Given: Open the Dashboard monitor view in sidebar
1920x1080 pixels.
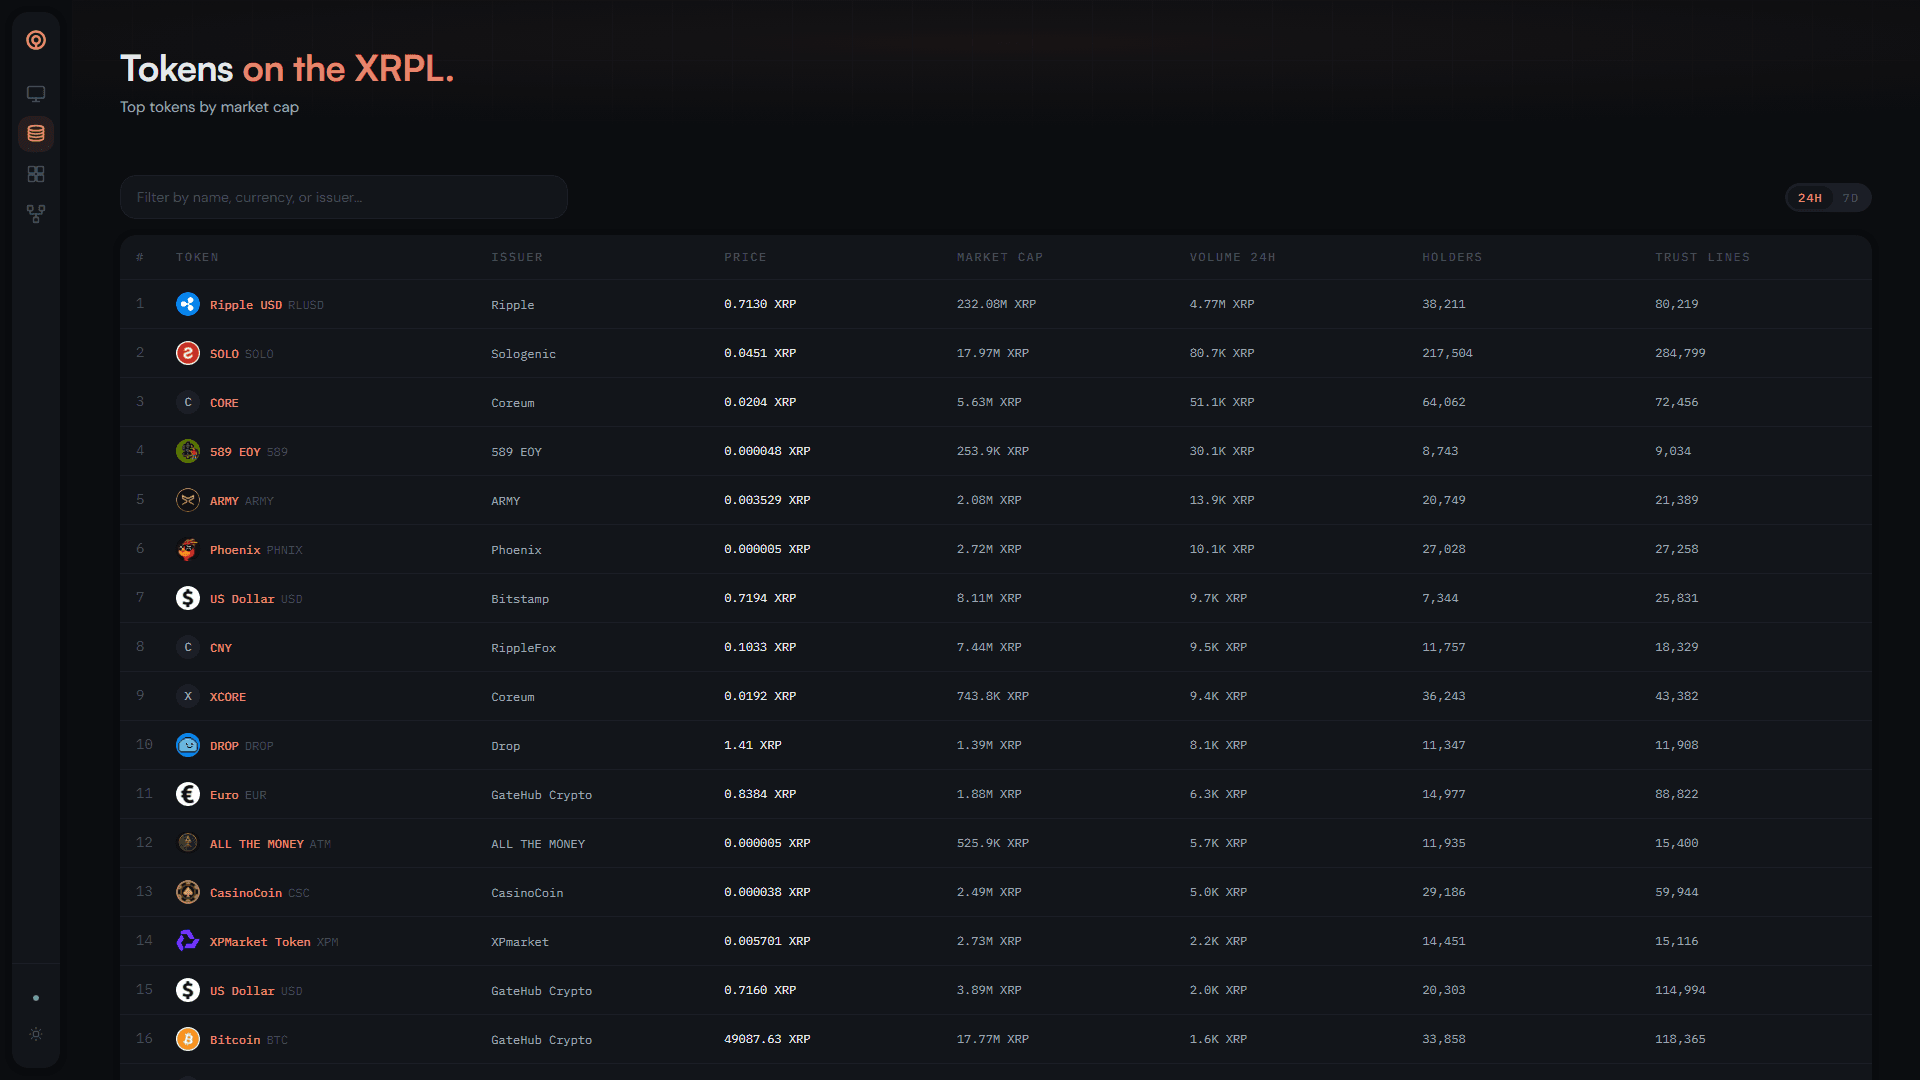Looking at the screenshot, I should click(x=36, y=93).
